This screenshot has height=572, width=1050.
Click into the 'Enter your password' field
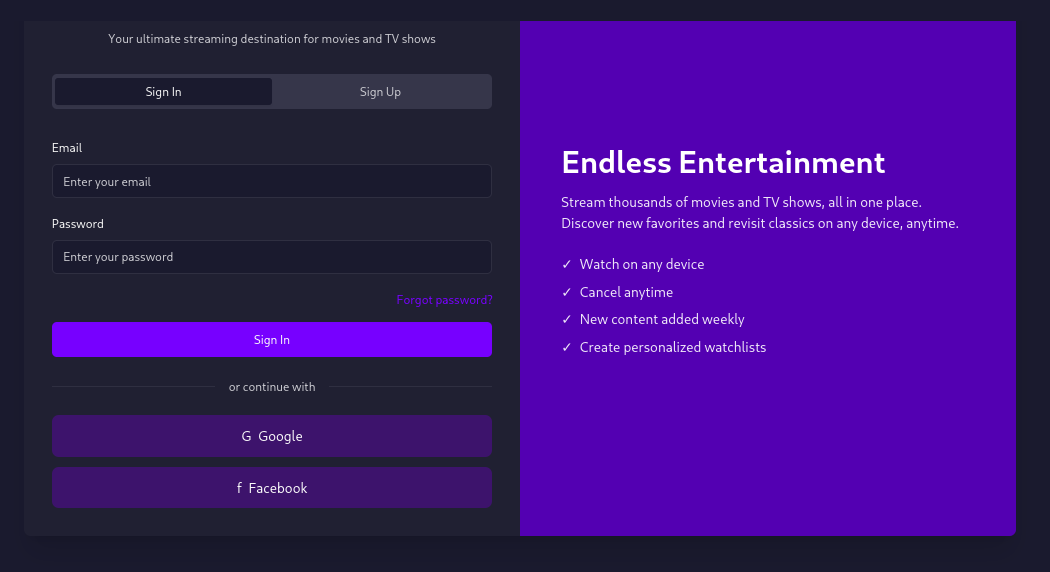point(271,257)
